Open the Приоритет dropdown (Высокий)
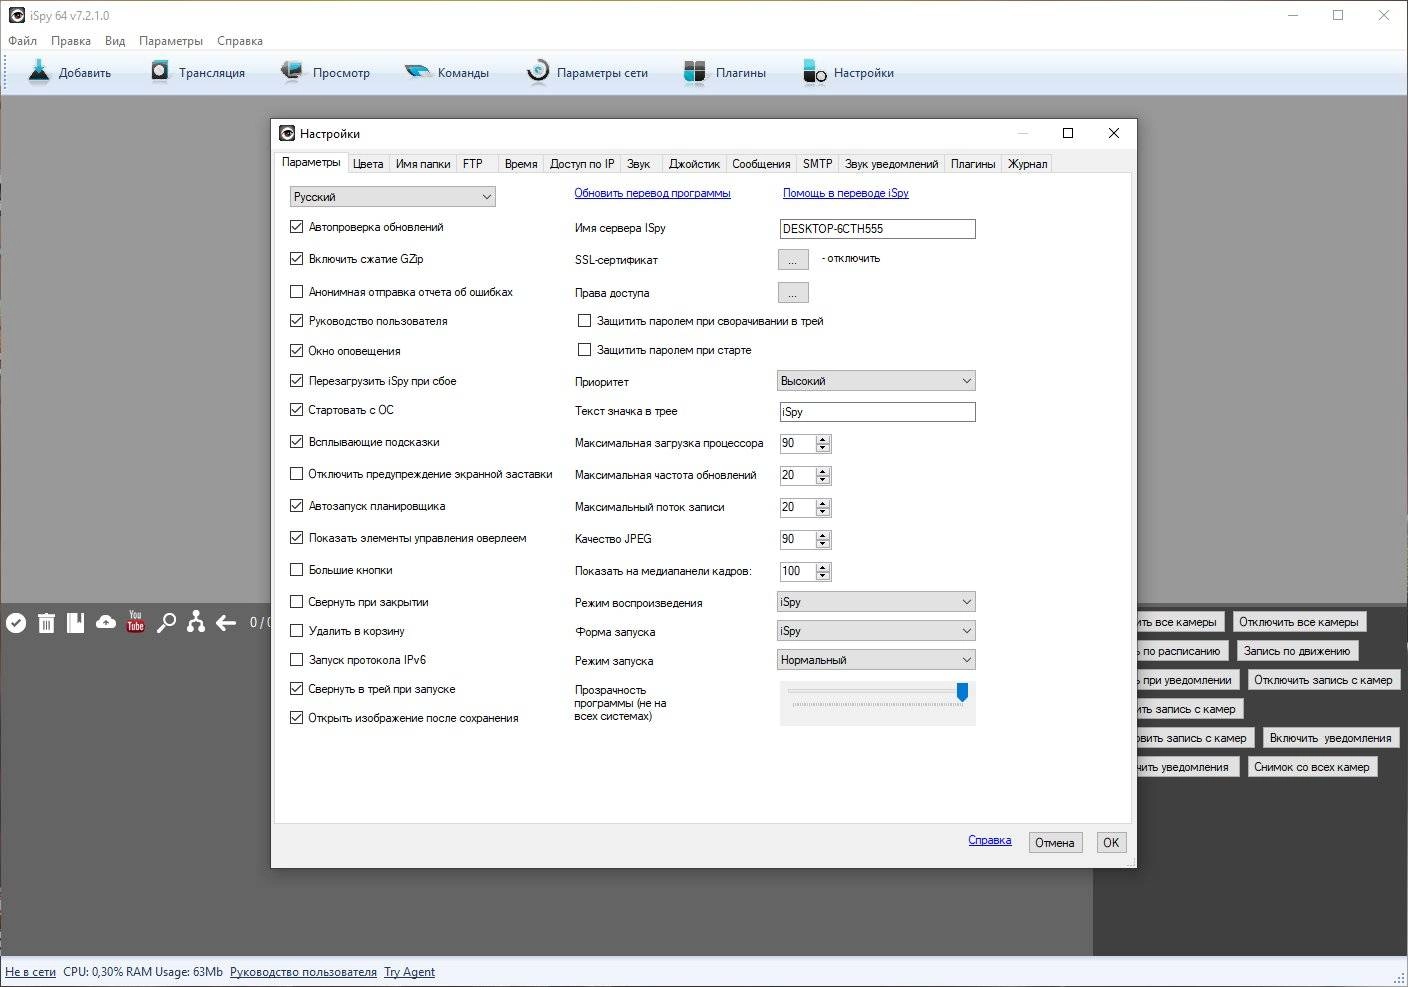 pyautogui.click(x=876, y=381)
